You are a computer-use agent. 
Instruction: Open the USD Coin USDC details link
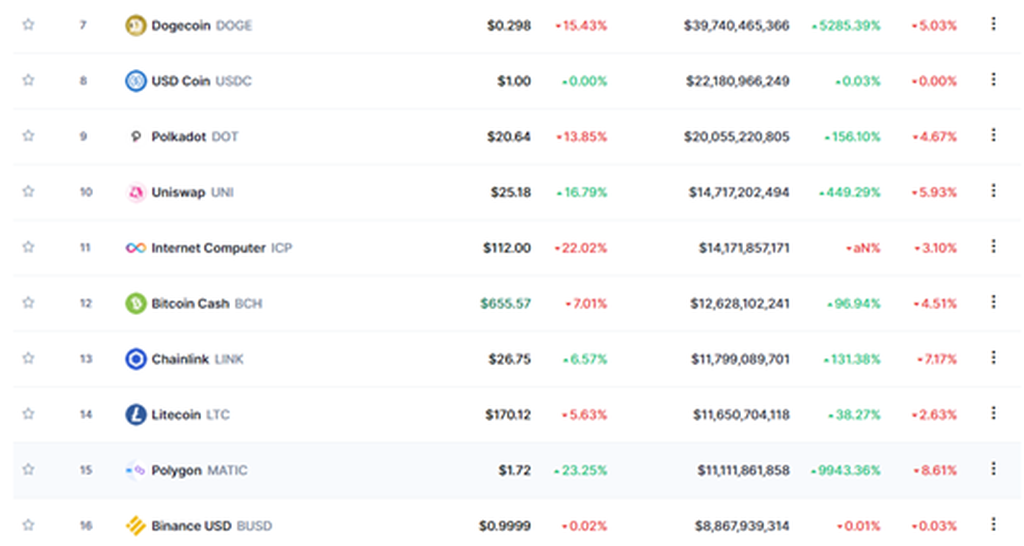(x=201, y=81)
